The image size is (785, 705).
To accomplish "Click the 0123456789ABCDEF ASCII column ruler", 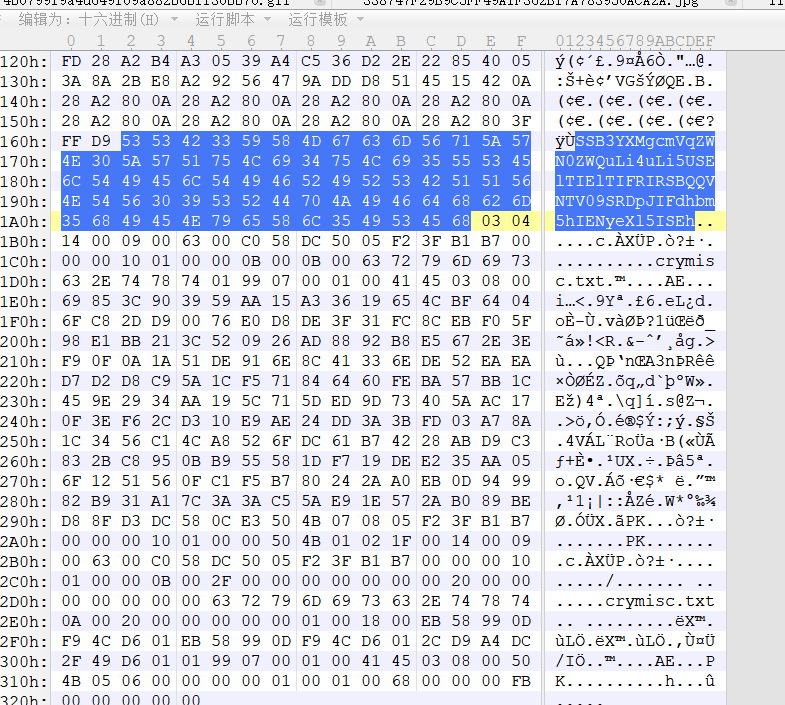I will coord(635,40).
